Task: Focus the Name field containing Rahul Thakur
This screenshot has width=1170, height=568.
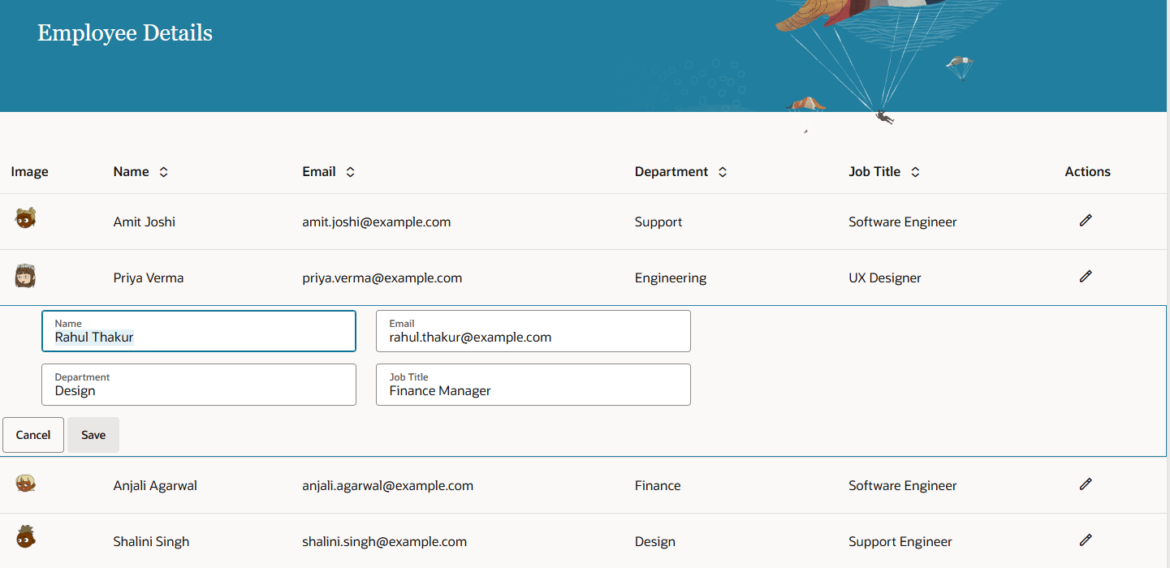Action: [198, 331]
